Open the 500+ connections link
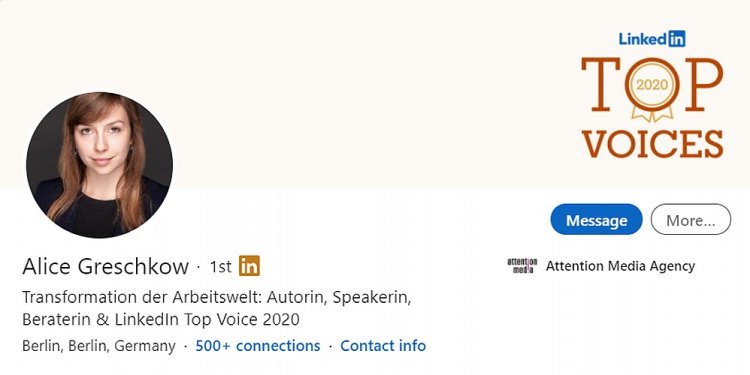 (x=258, y=346)
